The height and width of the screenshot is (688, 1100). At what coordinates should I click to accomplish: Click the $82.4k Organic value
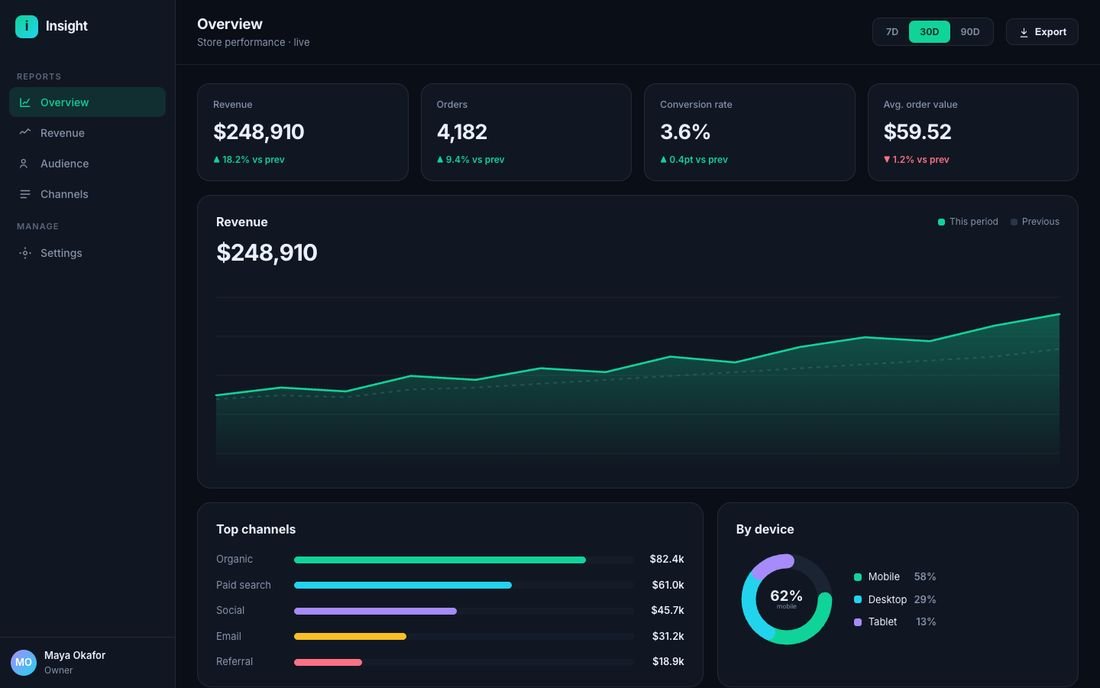666,559
